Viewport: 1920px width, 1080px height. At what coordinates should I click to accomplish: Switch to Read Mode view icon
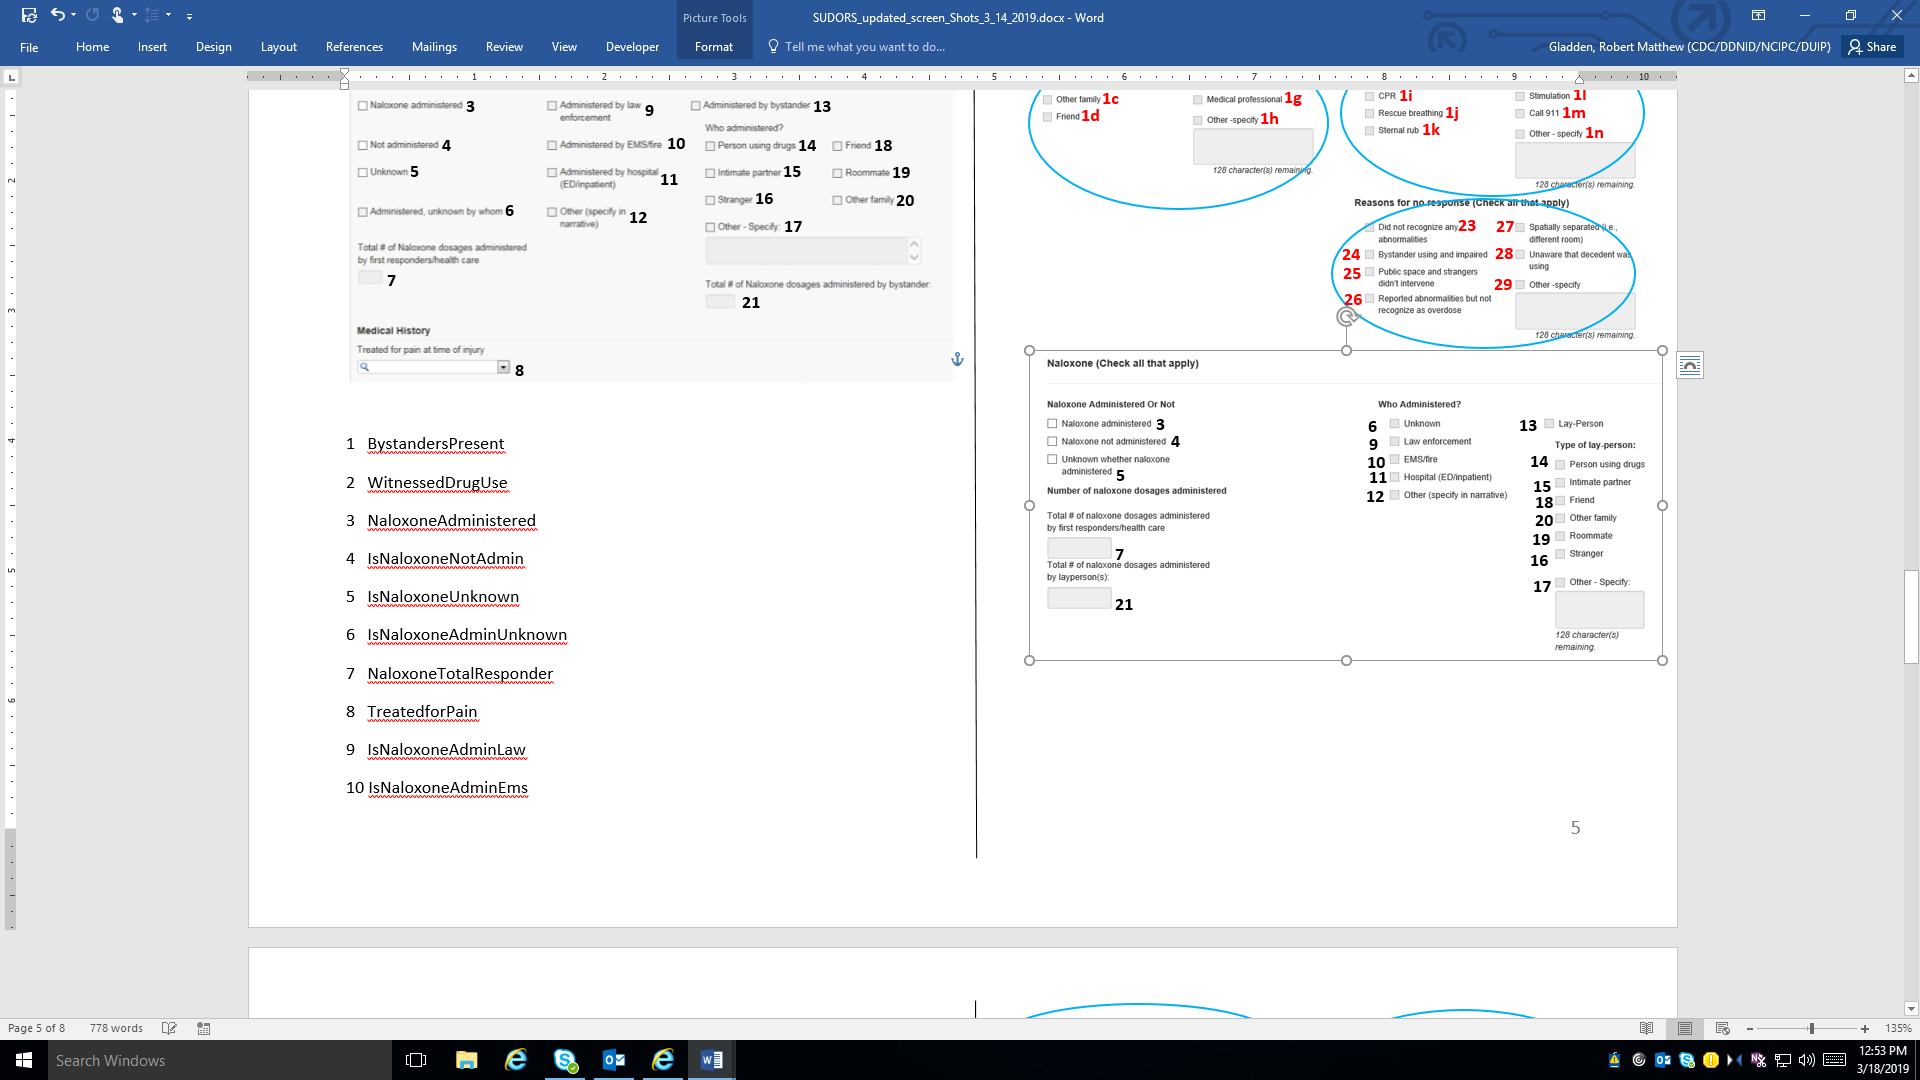click(x=1647, y=1028)
